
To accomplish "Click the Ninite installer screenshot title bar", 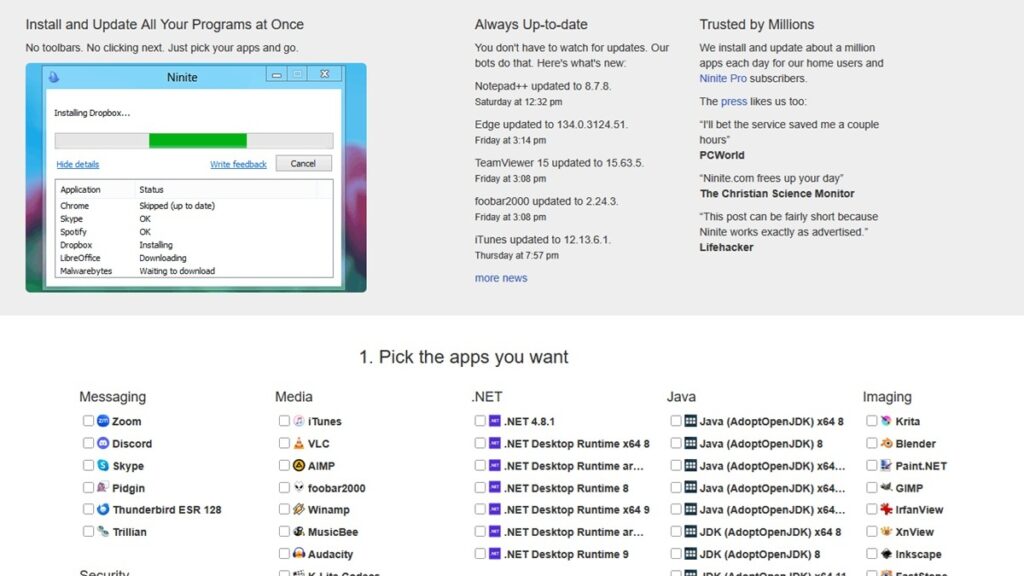I will [x=193, y=76].
